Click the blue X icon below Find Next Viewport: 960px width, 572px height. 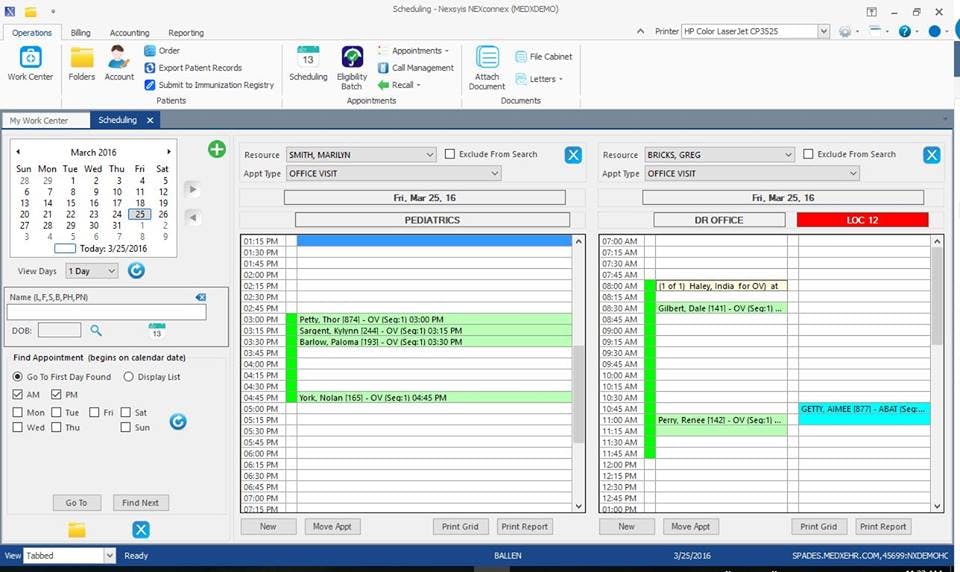coord(141,530)
